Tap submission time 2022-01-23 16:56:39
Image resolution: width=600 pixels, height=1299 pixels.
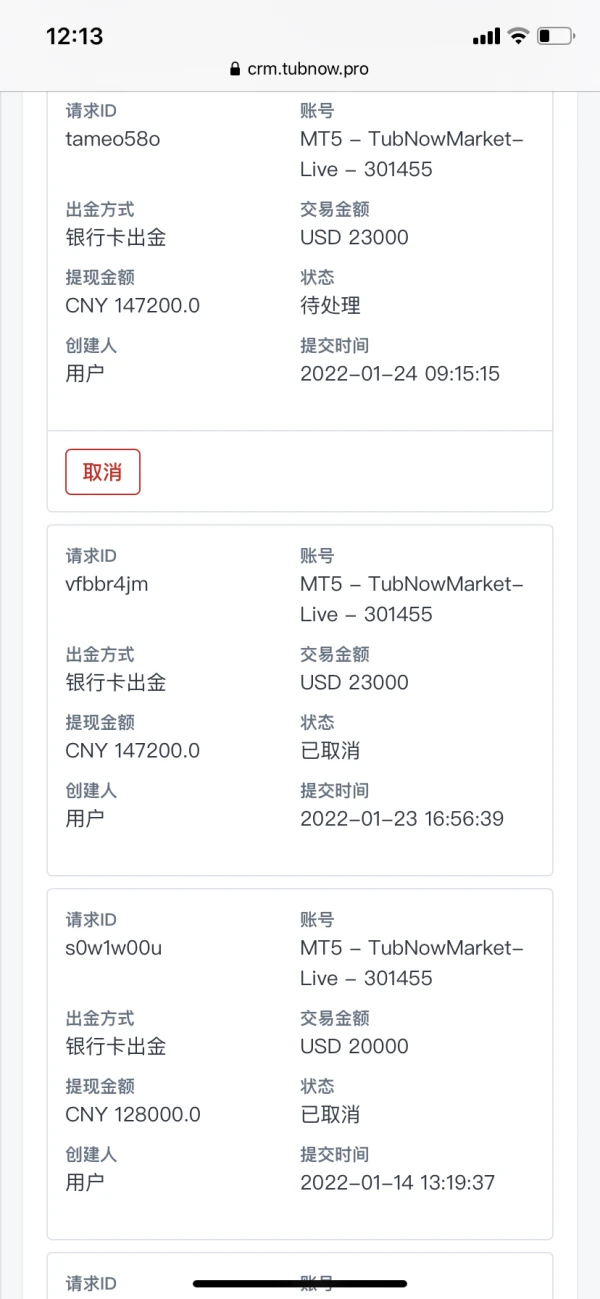coord(402,819)
